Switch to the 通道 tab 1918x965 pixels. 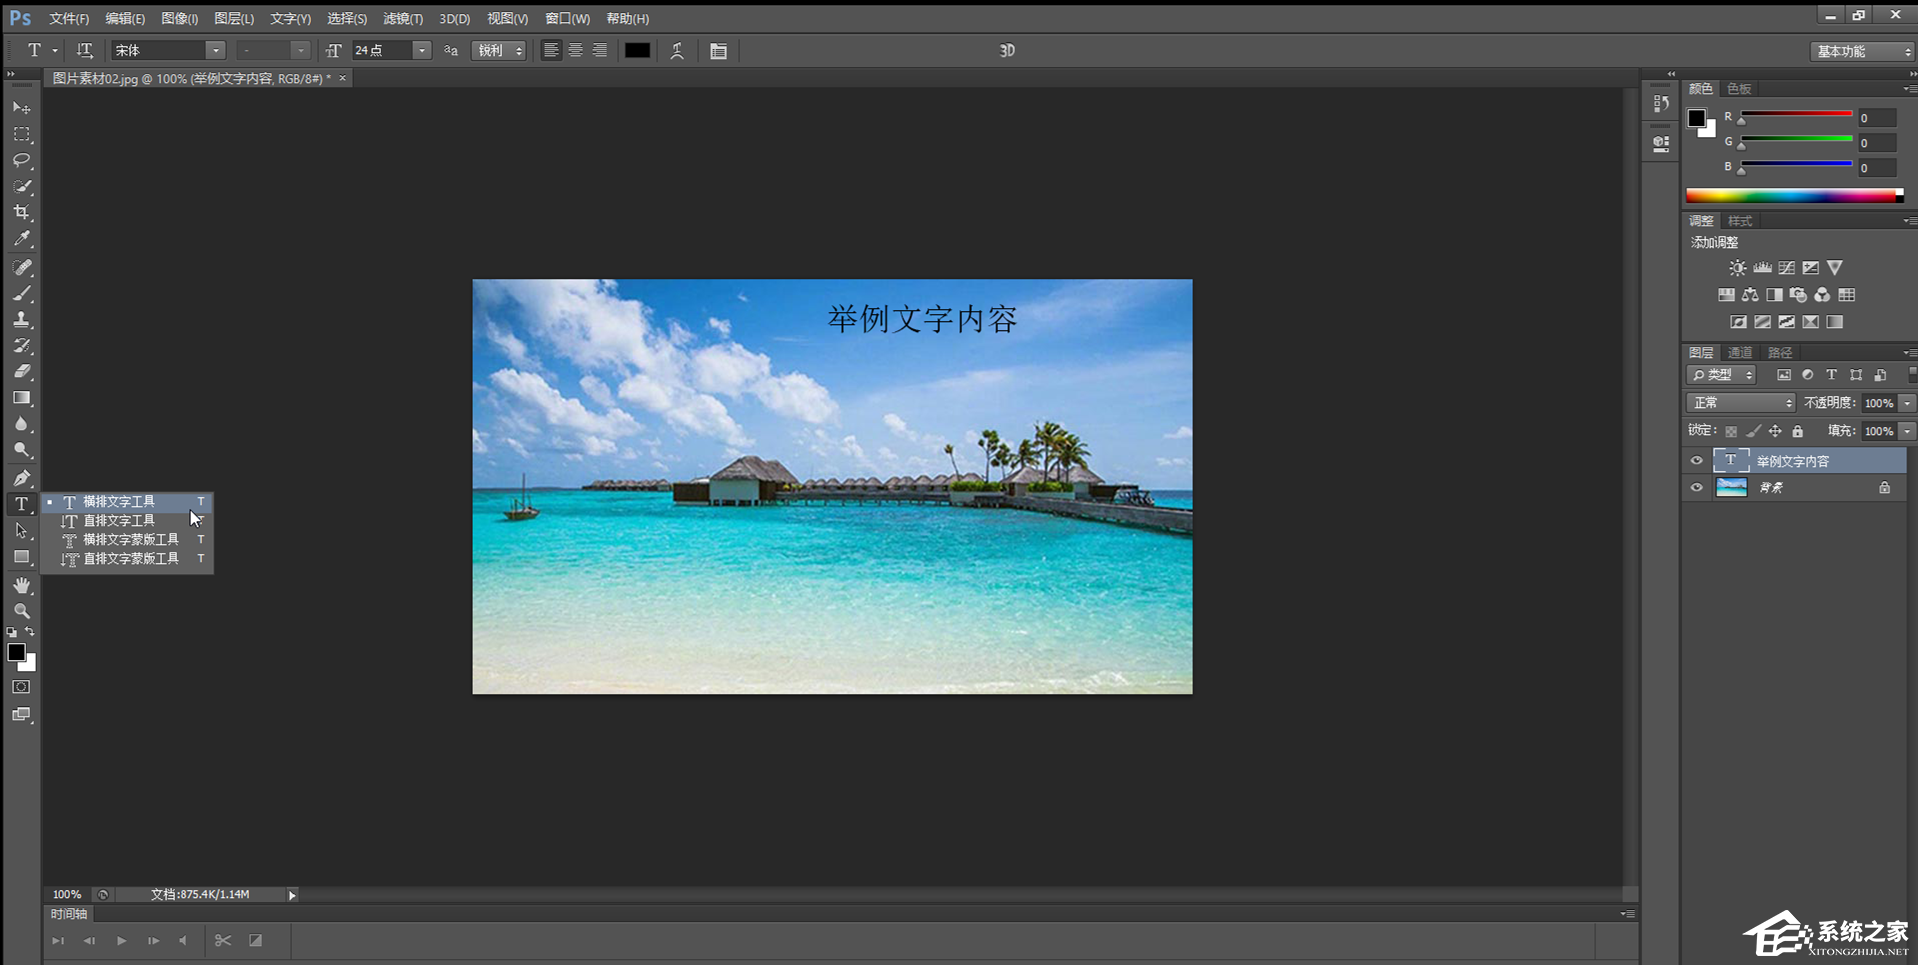pos(1740,353)
